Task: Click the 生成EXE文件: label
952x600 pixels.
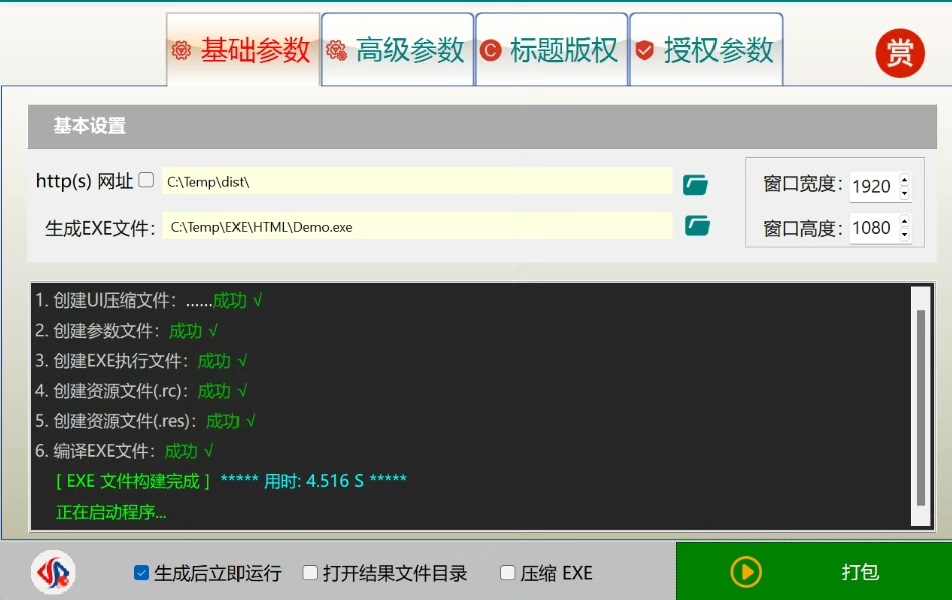Action: 100,228
